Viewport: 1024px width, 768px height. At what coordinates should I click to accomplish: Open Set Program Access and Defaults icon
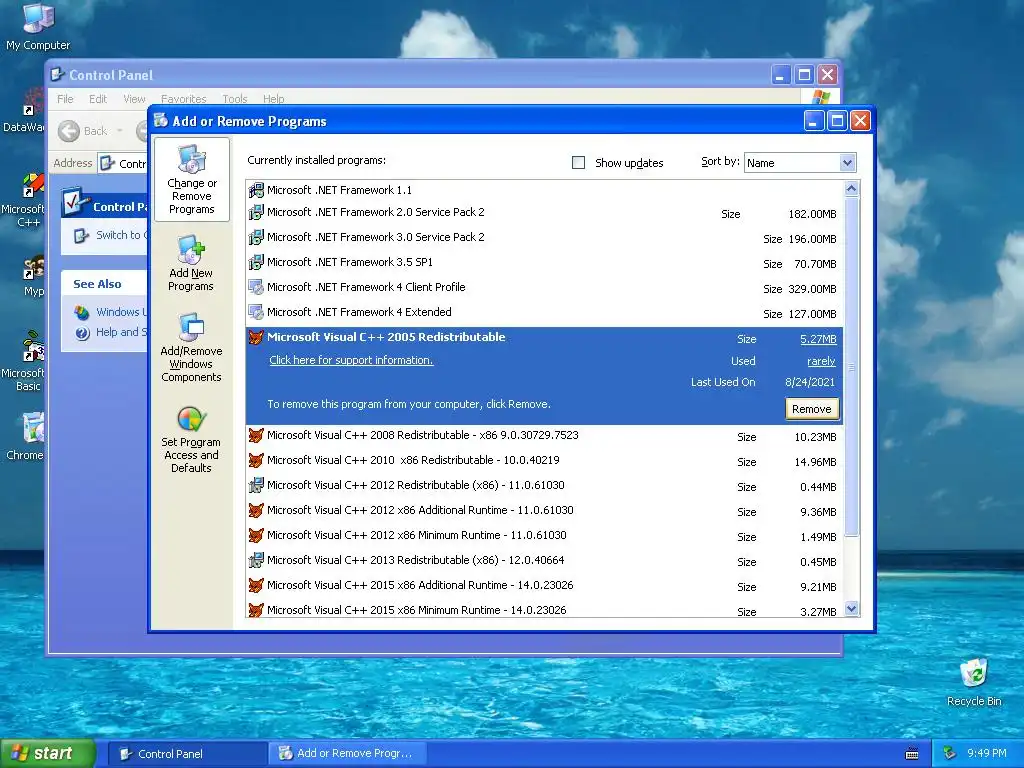point(191,439)
